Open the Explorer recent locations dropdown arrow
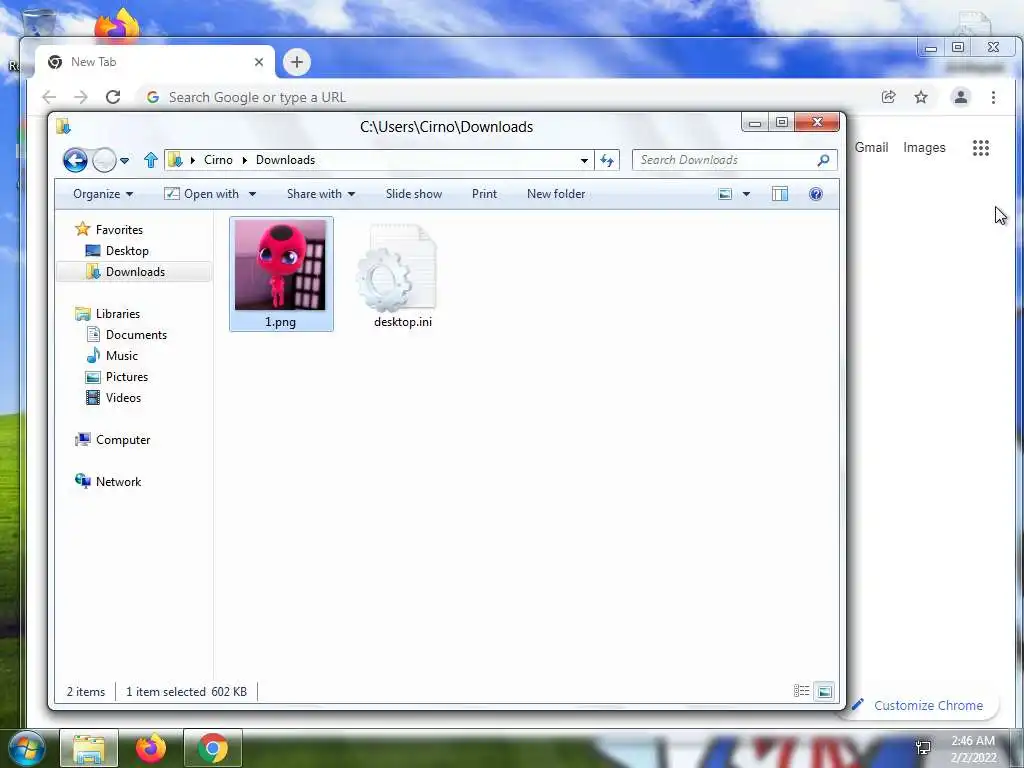 pos(125,161)
